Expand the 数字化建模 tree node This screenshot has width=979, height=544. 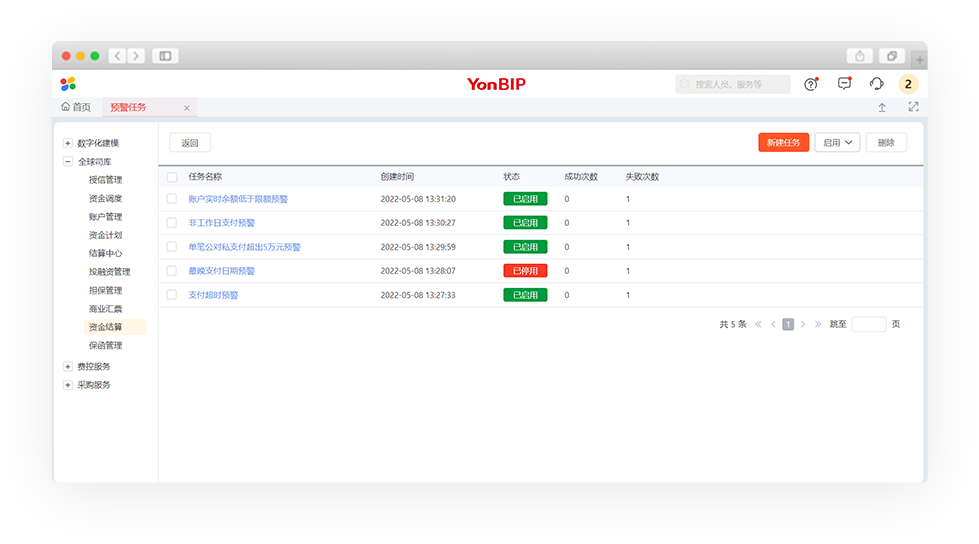click(68, 143)
